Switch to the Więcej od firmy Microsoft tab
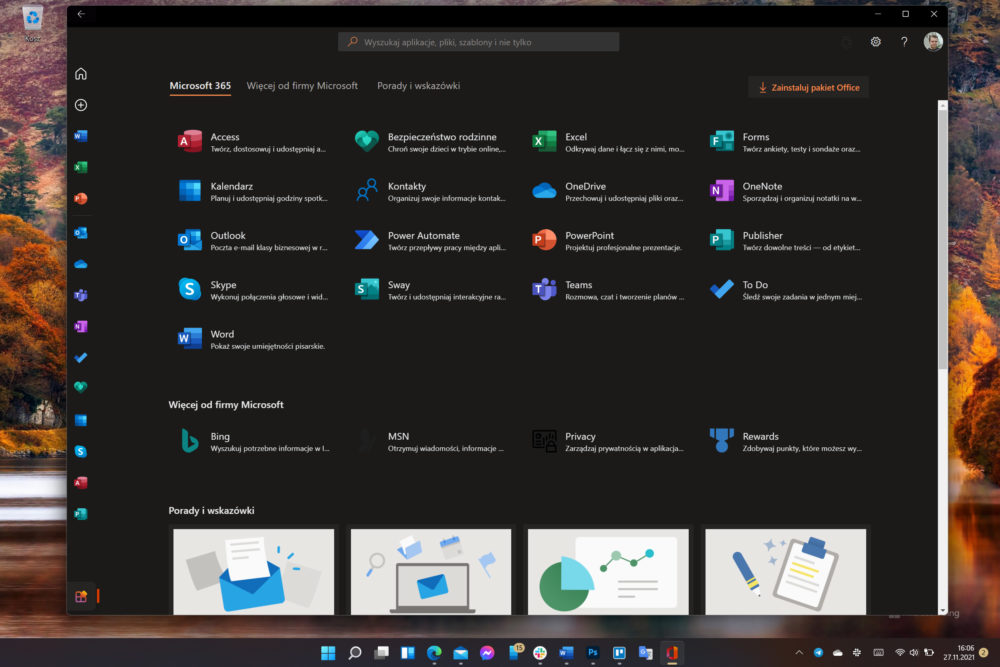The width and height of the screenshot is (1000, 667). tap(302, 86)
